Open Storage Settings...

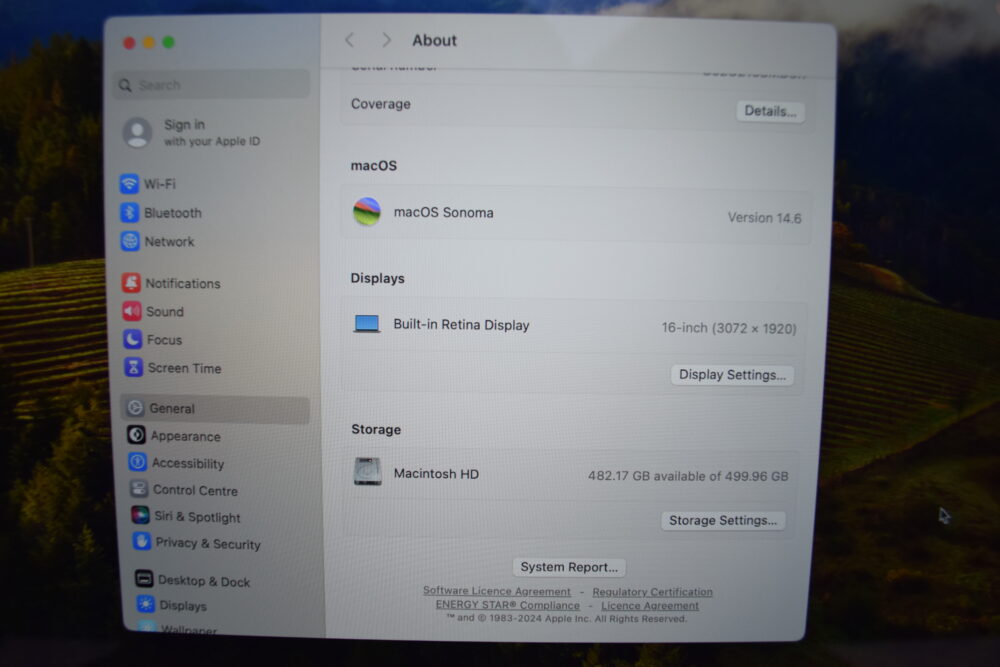[x=723, y=520]
